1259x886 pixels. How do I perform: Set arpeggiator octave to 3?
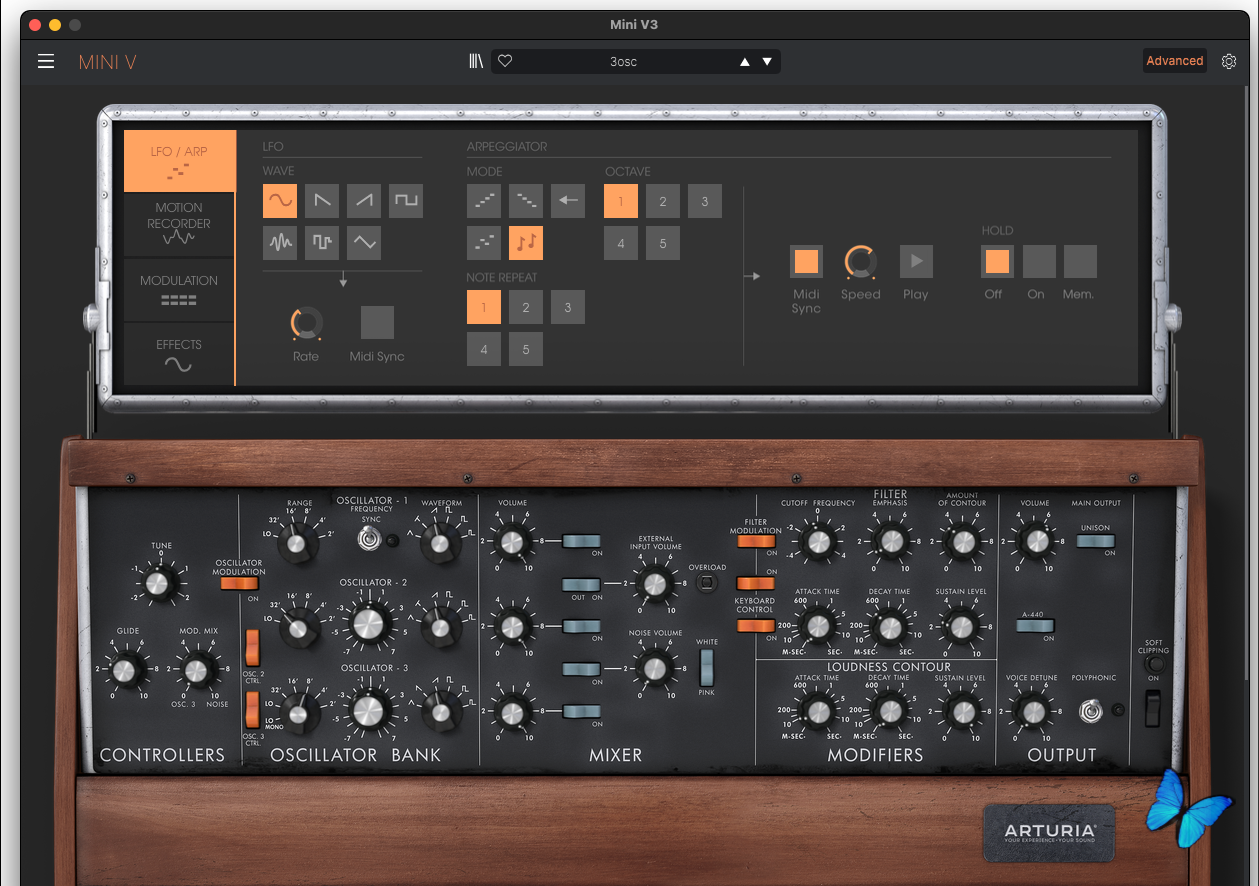pos(704,201)
